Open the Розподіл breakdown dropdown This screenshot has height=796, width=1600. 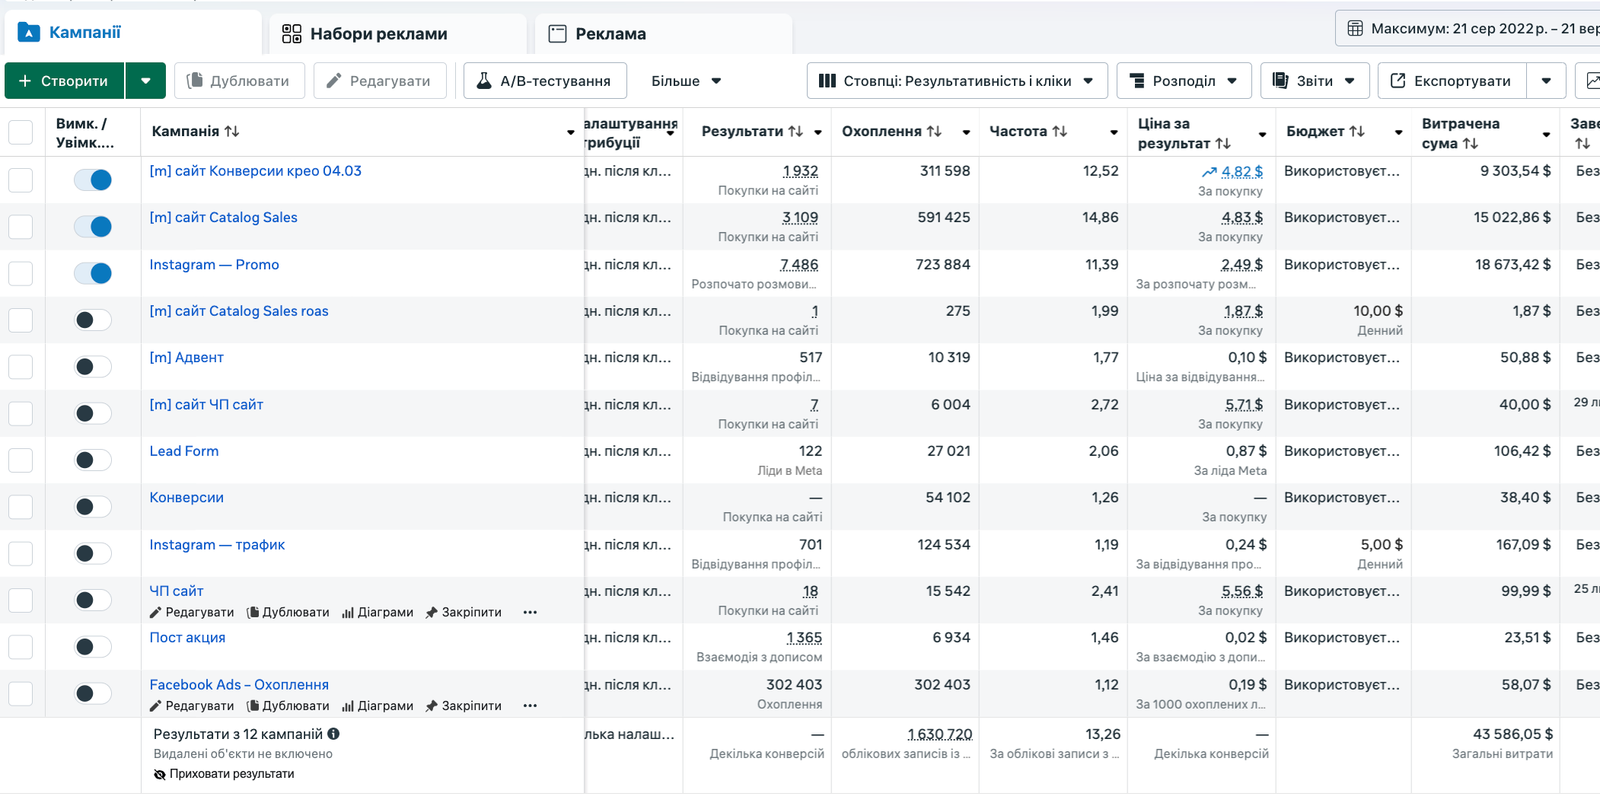[1183, 81]
